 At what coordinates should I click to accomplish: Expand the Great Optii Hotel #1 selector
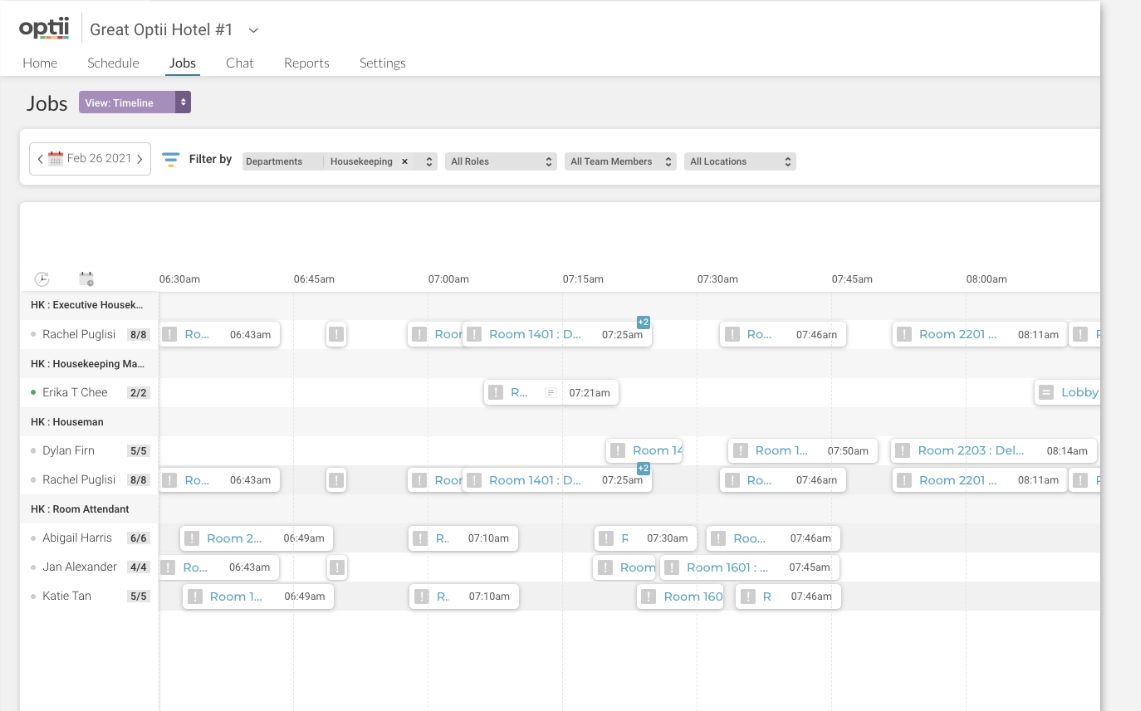click(x=253, y=30)
